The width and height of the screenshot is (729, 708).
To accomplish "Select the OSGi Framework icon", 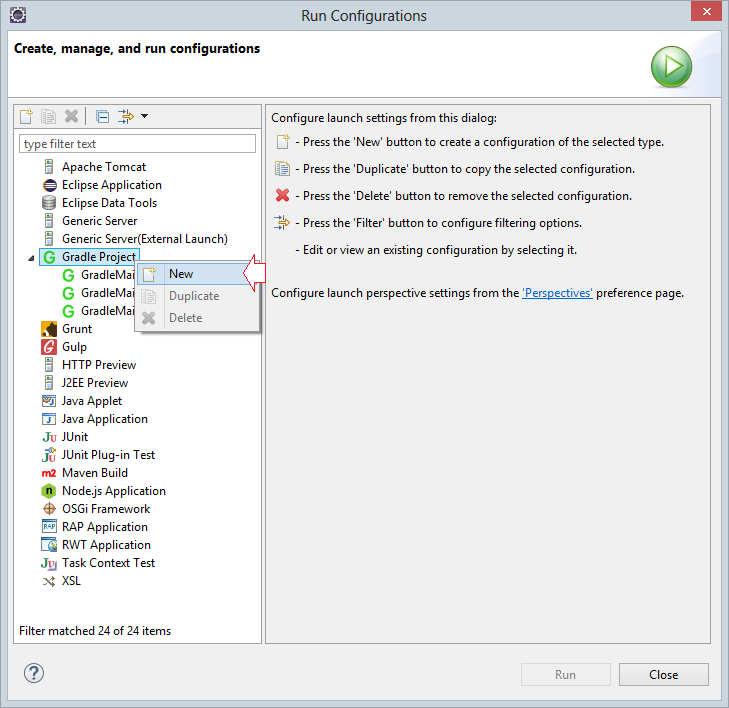I will click(49, 509).
